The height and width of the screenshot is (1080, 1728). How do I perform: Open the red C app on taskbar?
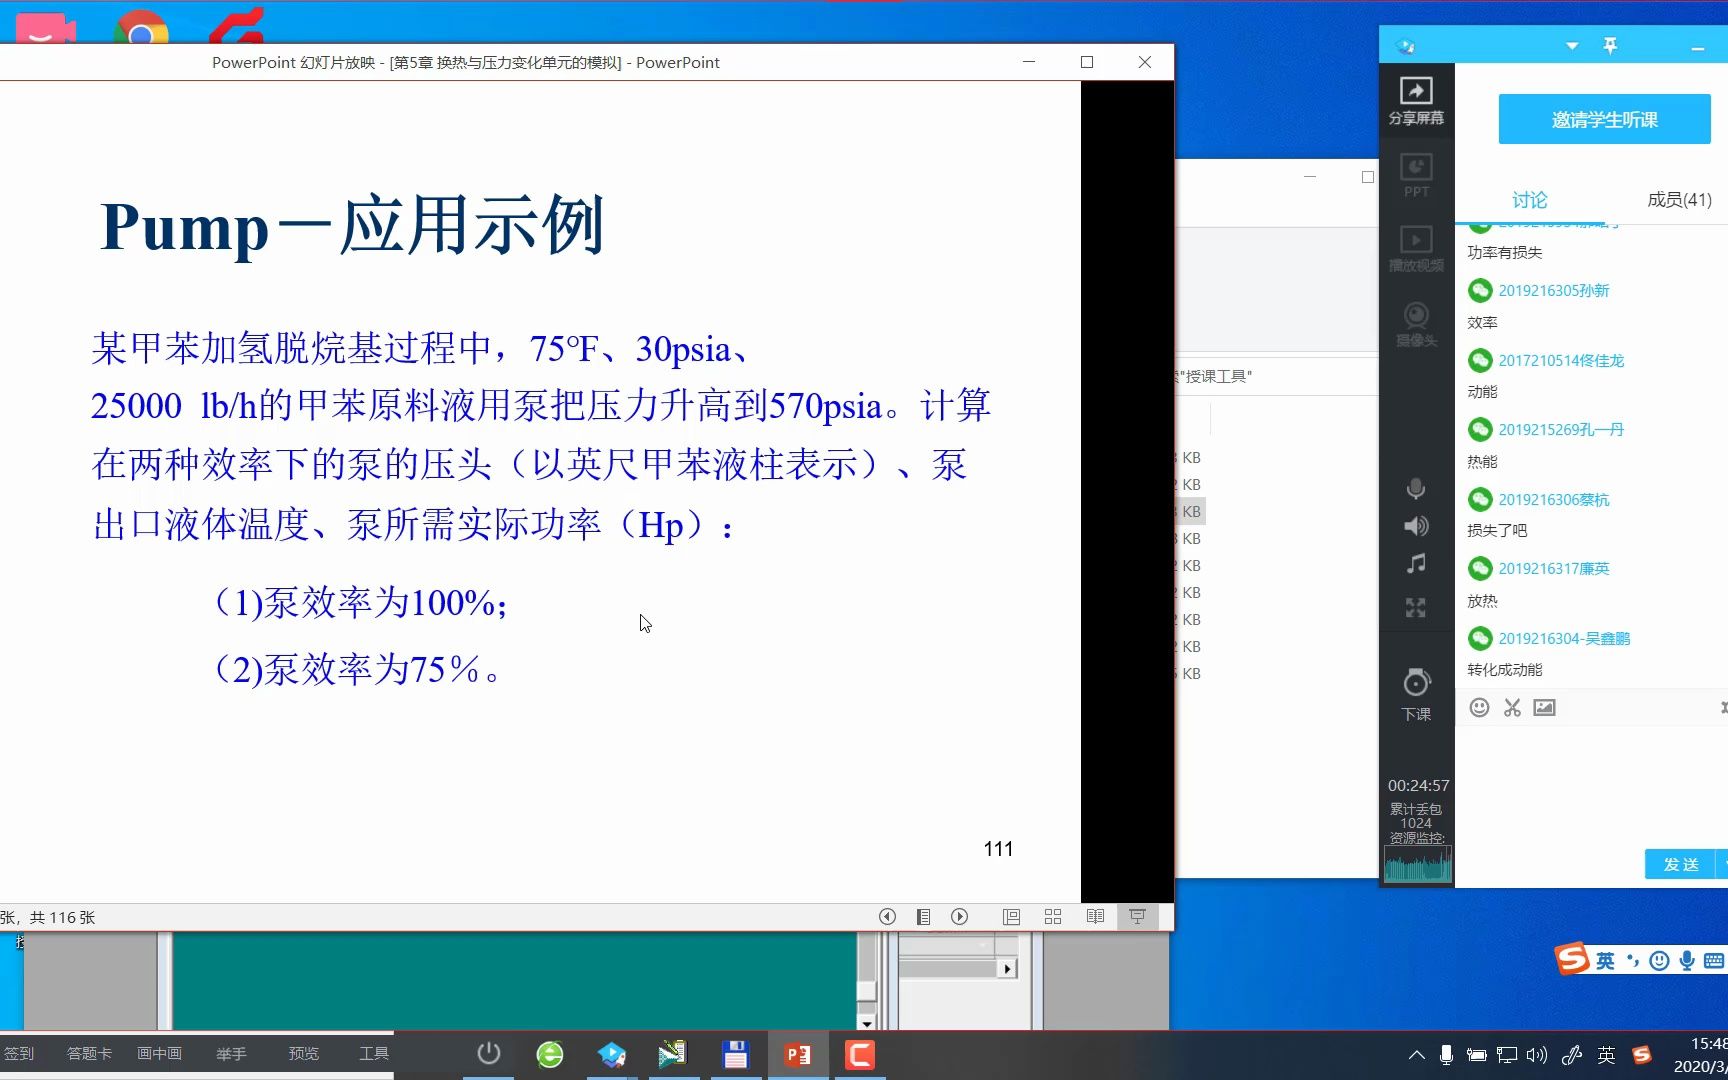(x=860, y=1054)
